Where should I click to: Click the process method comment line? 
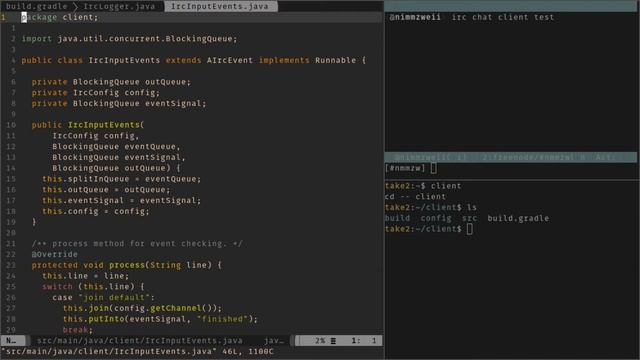[137, 244]
